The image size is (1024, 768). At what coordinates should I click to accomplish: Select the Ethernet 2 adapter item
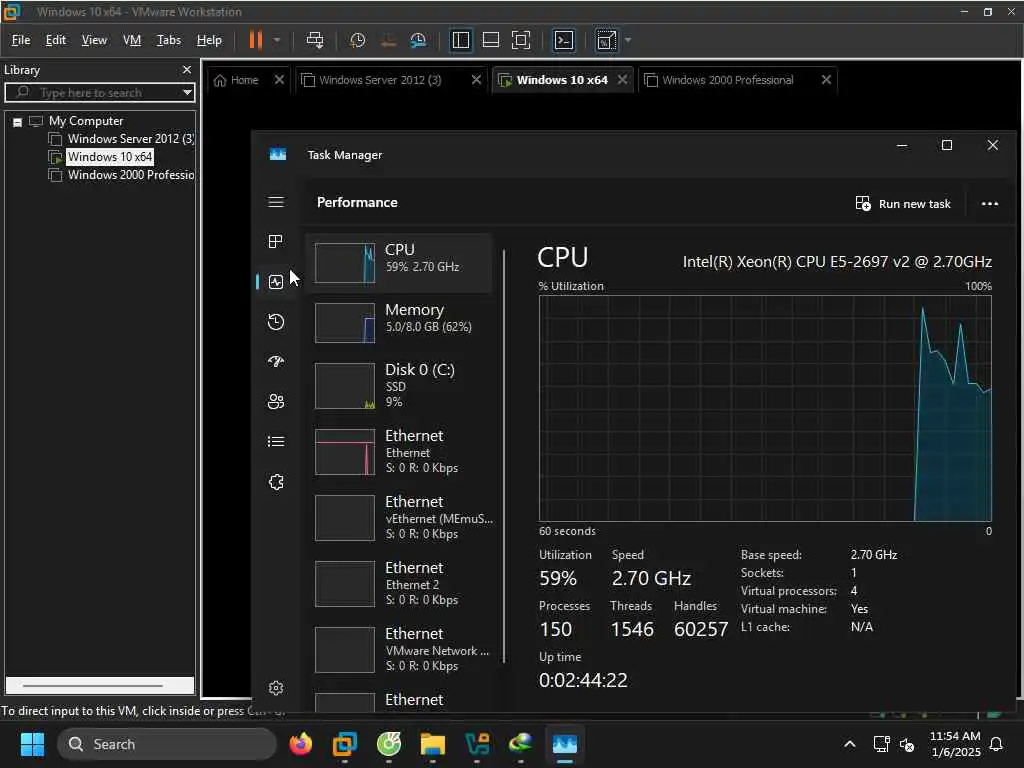(399, 584)
